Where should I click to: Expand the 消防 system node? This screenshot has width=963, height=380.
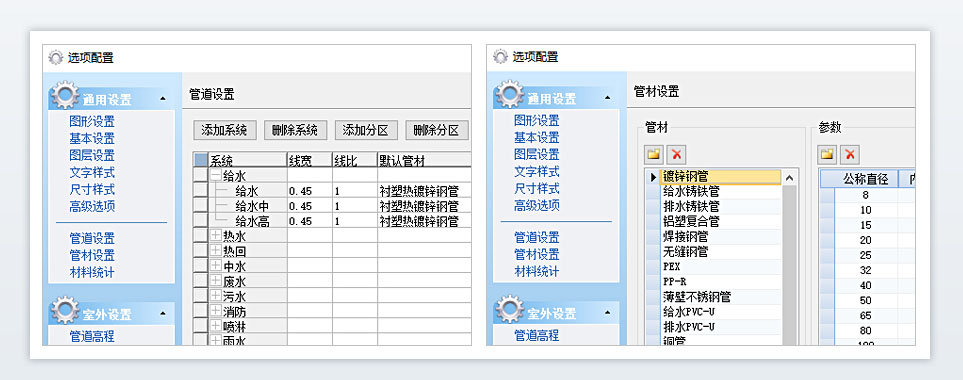pyautogui.click(x=216, y=311)
